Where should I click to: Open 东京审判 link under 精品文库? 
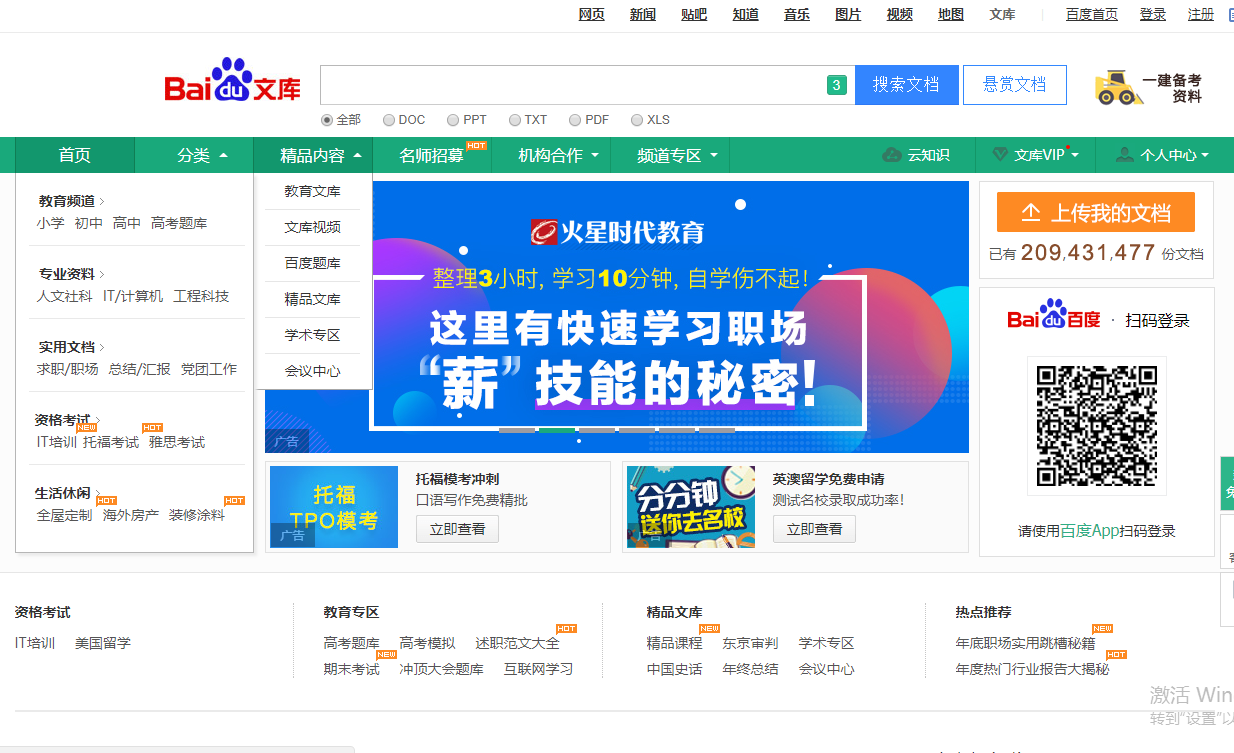(750, 643)
